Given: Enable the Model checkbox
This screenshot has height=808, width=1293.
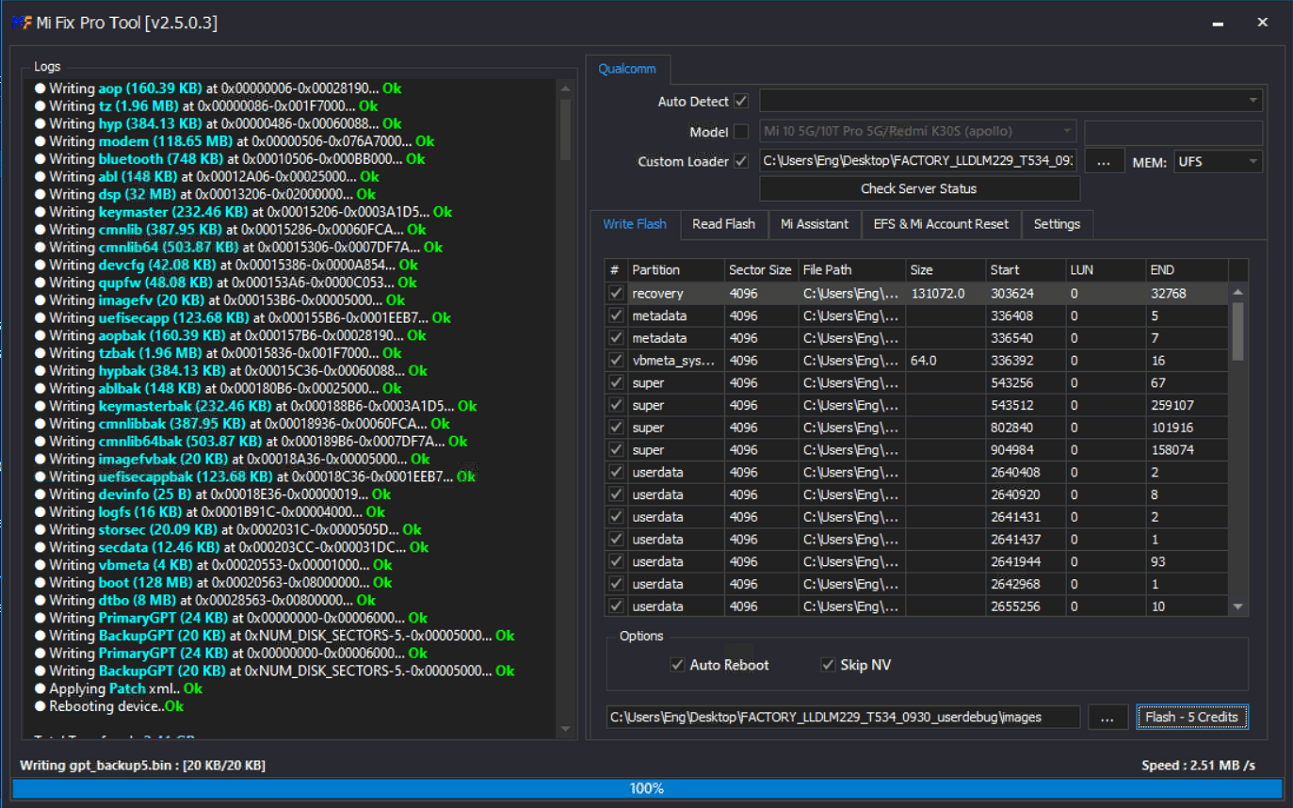Looking at the screenshot, I should coord(741,132).
